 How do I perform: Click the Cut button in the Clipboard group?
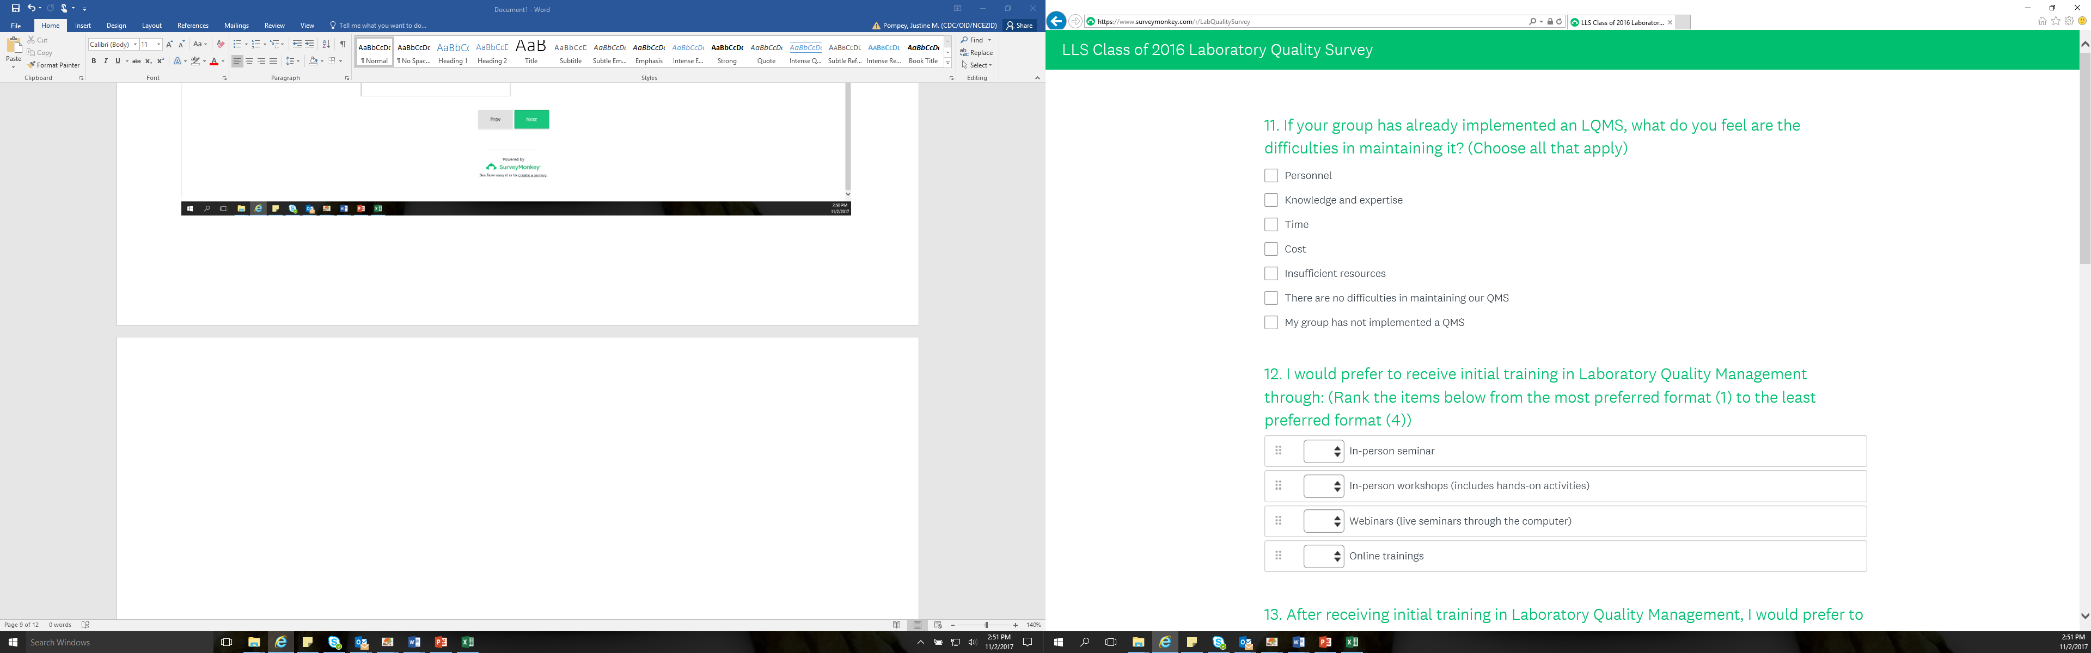tap(38, 40)
